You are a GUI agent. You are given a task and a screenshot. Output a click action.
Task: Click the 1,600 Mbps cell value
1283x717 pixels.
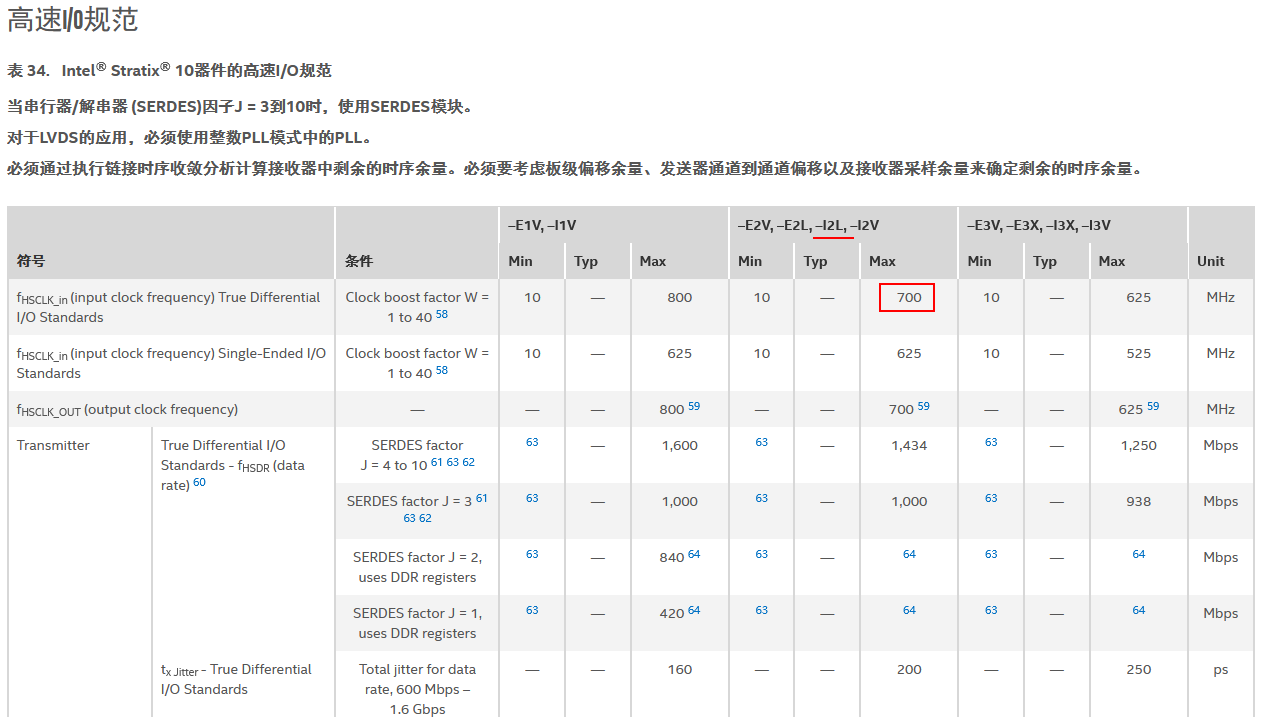pos(680,445)
